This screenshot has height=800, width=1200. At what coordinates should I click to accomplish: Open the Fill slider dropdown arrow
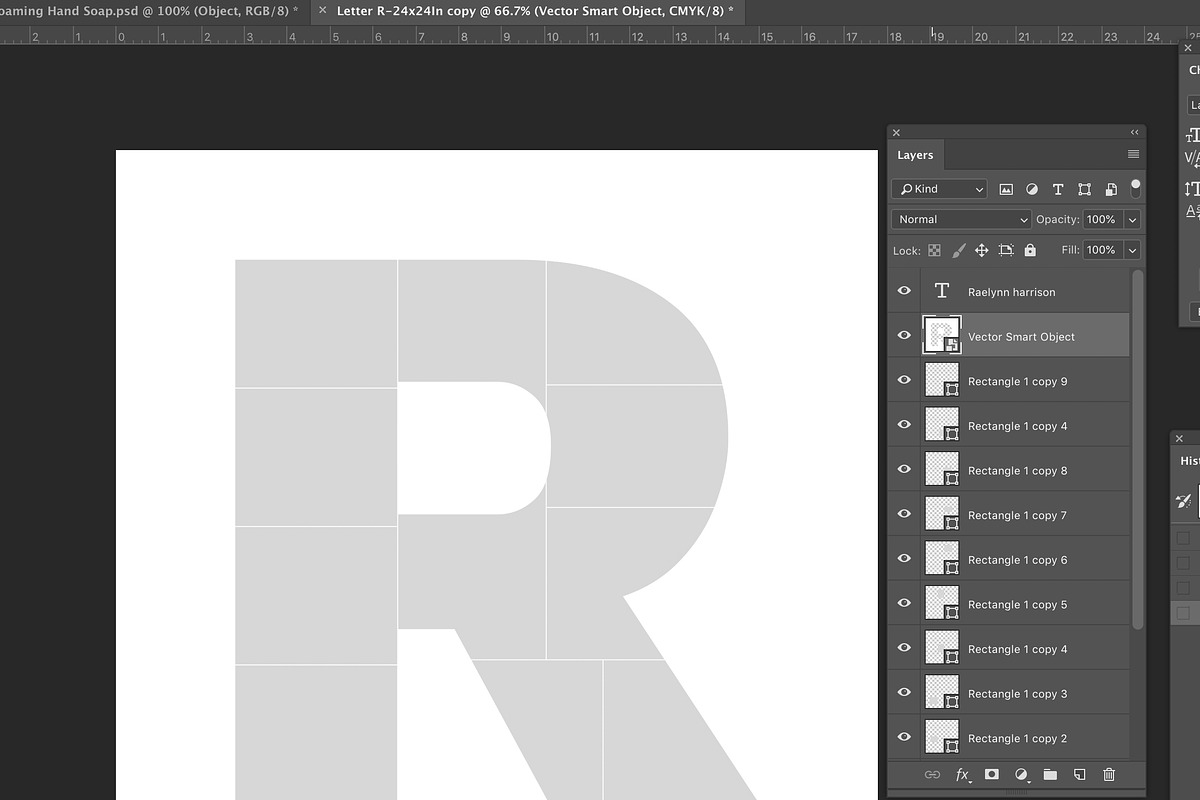click(x=1132, y=250)
